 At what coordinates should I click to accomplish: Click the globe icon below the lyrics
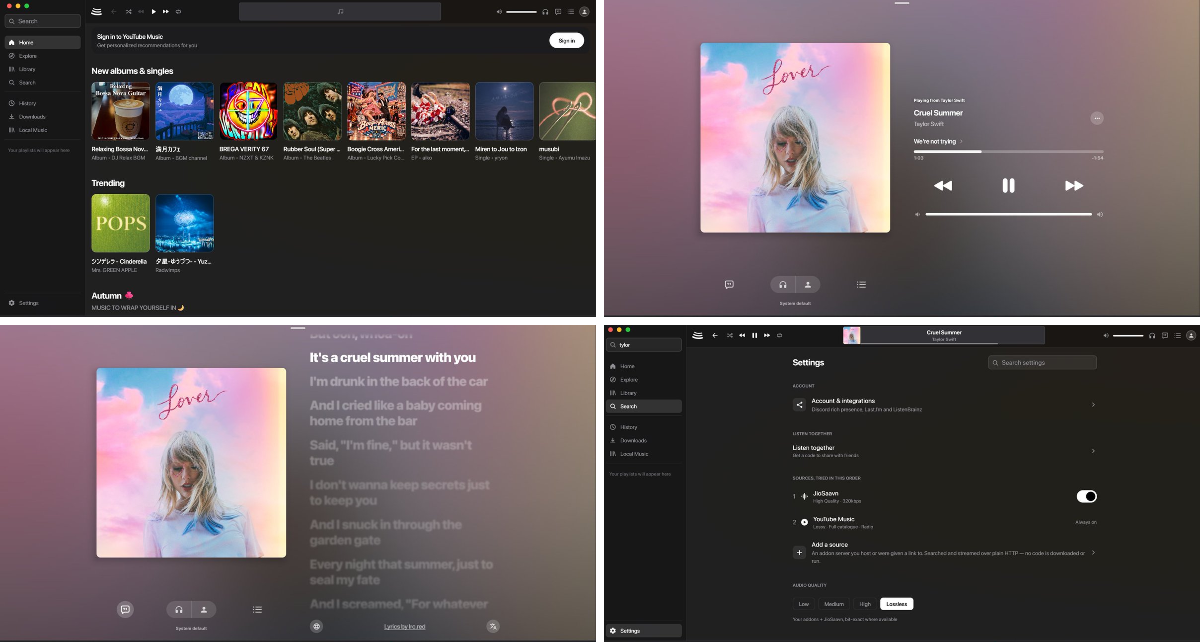[317, 626]
